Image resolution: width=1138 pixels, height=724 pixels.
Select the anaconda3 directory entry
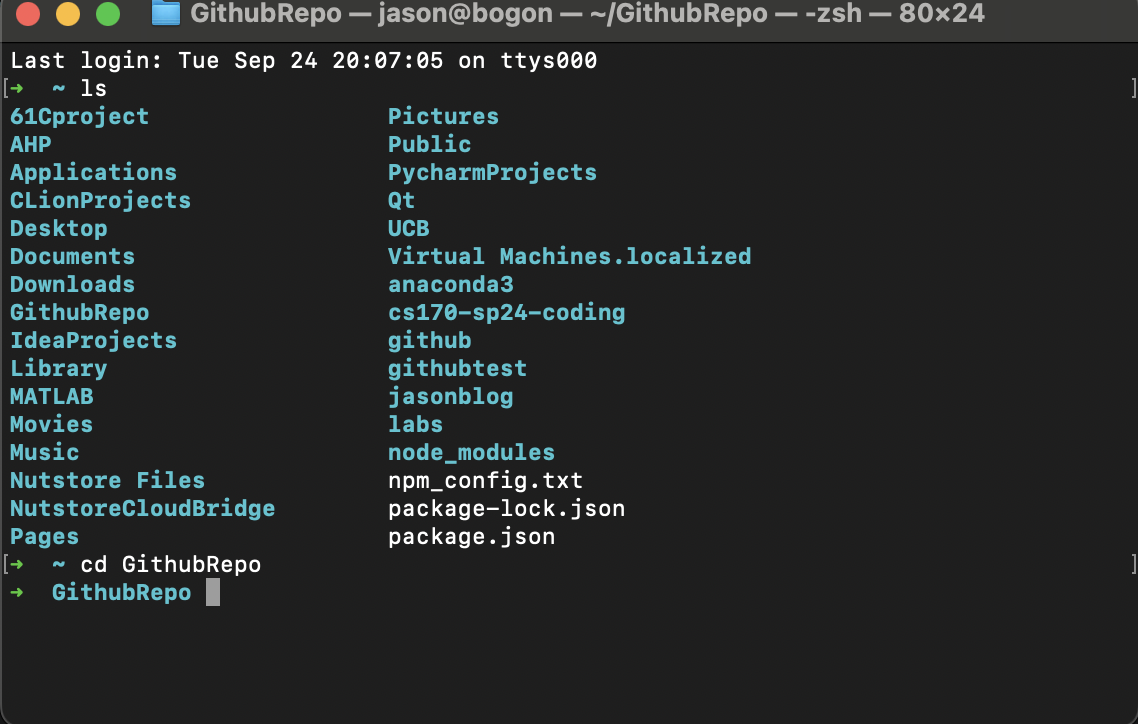[451, 284]
